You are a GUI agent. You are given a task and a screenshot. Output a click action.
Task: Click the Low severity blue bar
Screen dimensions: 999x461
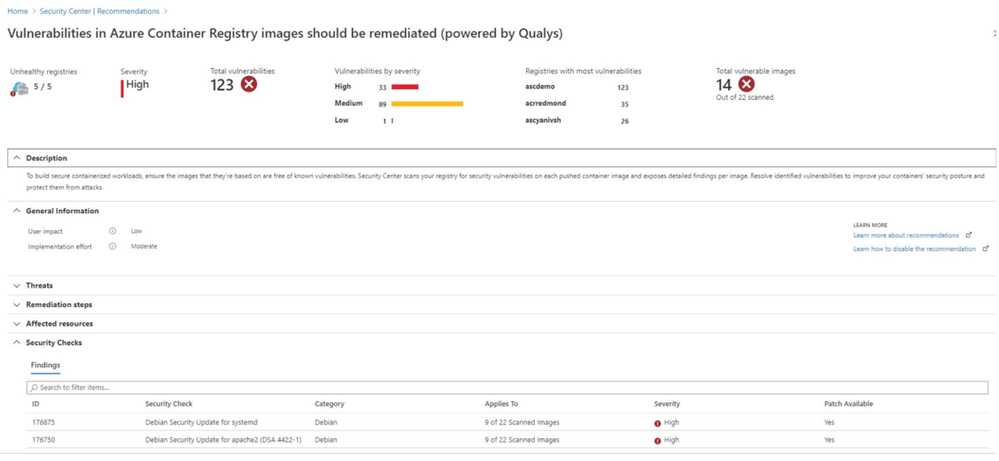click(x=392, y=120)
